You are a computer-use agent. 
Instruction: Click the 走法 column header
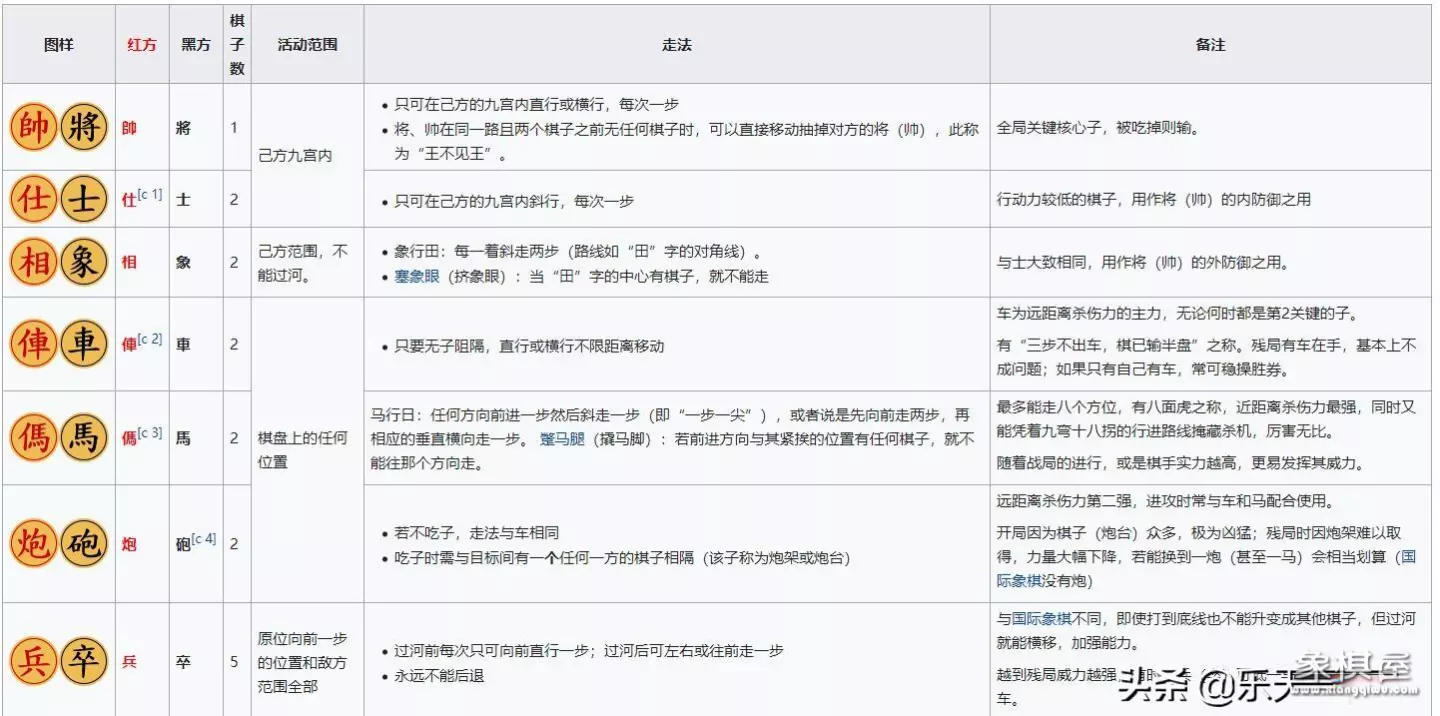pos(676,45)
